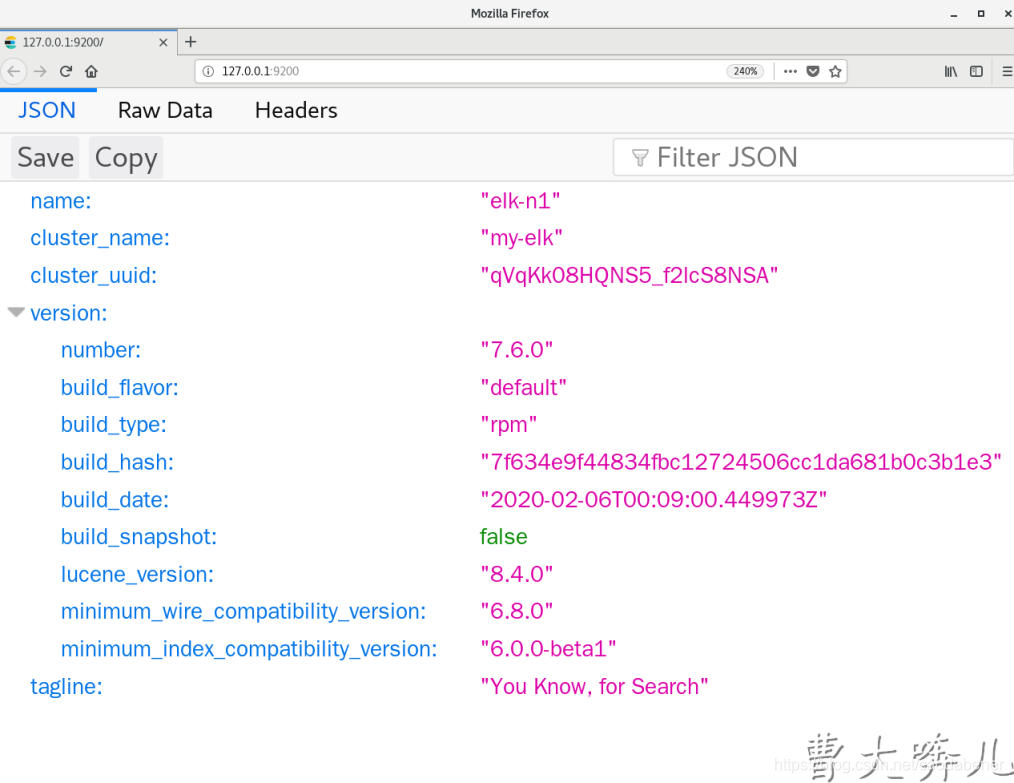Image resolution: width=1014 pixels, height=783 pixels.
Task: Select the 127.0.0.1:9200/ browser tab
Action: pyautogui.click(x=88, y=42)
